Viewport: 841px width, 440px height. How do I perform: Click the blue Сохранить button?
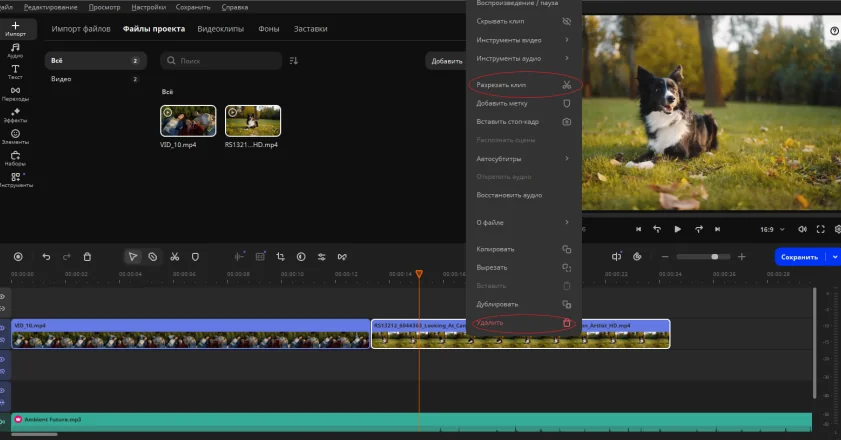[x=799, y=257]
